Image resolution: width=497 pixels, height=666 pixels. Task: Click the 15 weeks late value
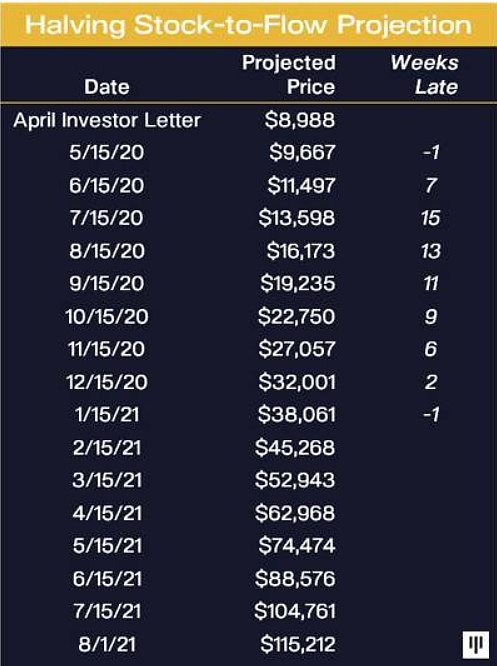click(x=430, y=218)
